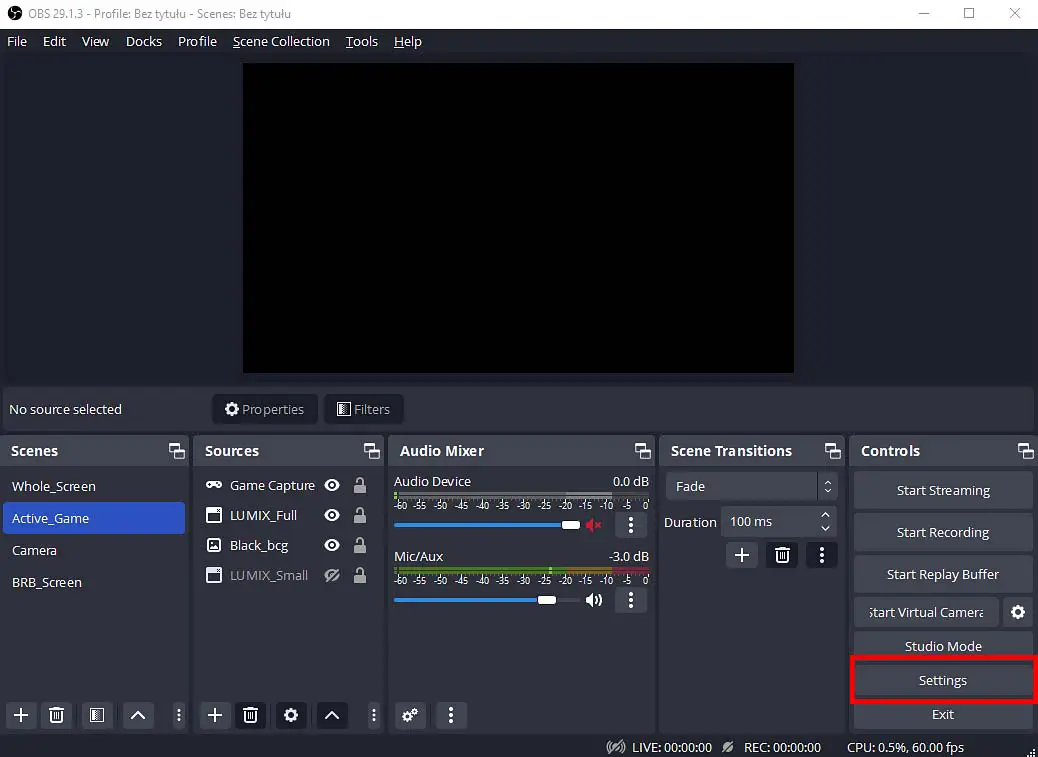The height and width of the screenshot is (757, 1038).
Task: Select the BRB_Screen scene
Action: click(x=94, y=582)
